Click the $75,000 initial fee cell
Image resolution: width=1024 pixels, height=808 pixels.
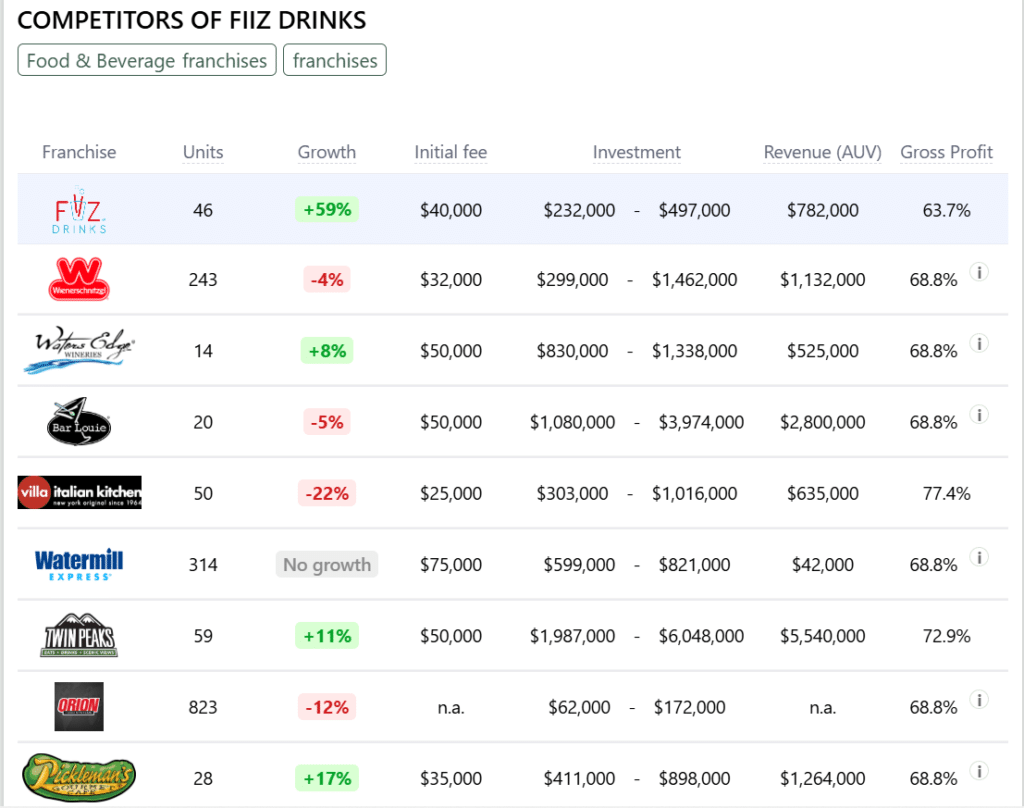coord(451,565)
